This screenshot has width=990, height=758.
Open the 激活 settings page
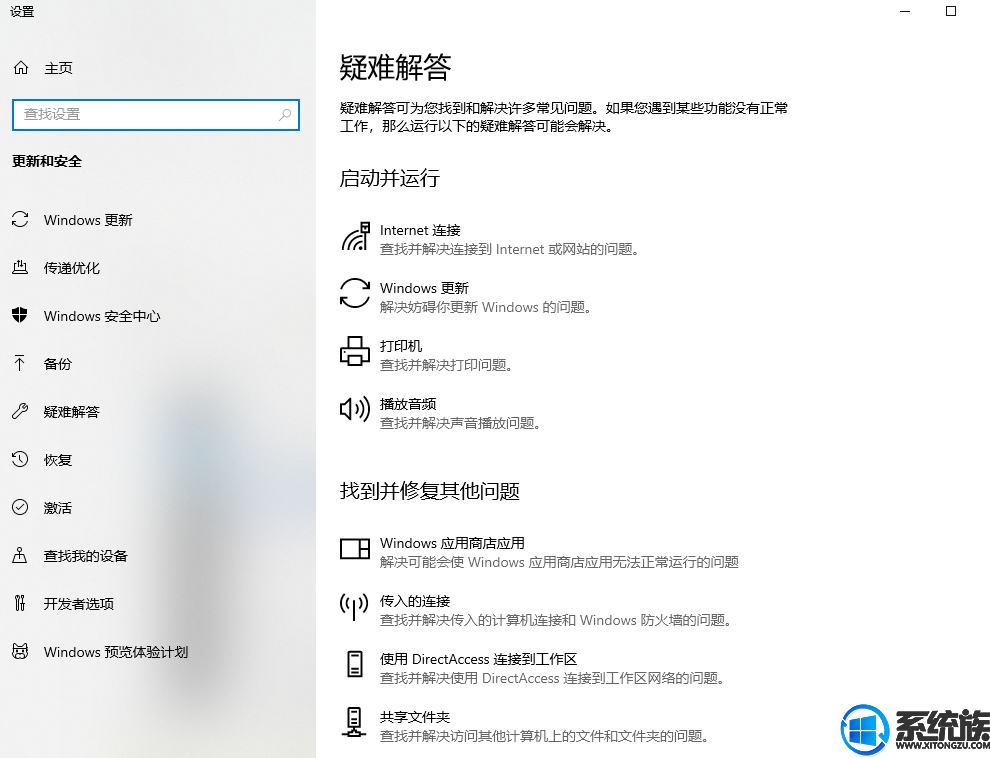[57, 508]
